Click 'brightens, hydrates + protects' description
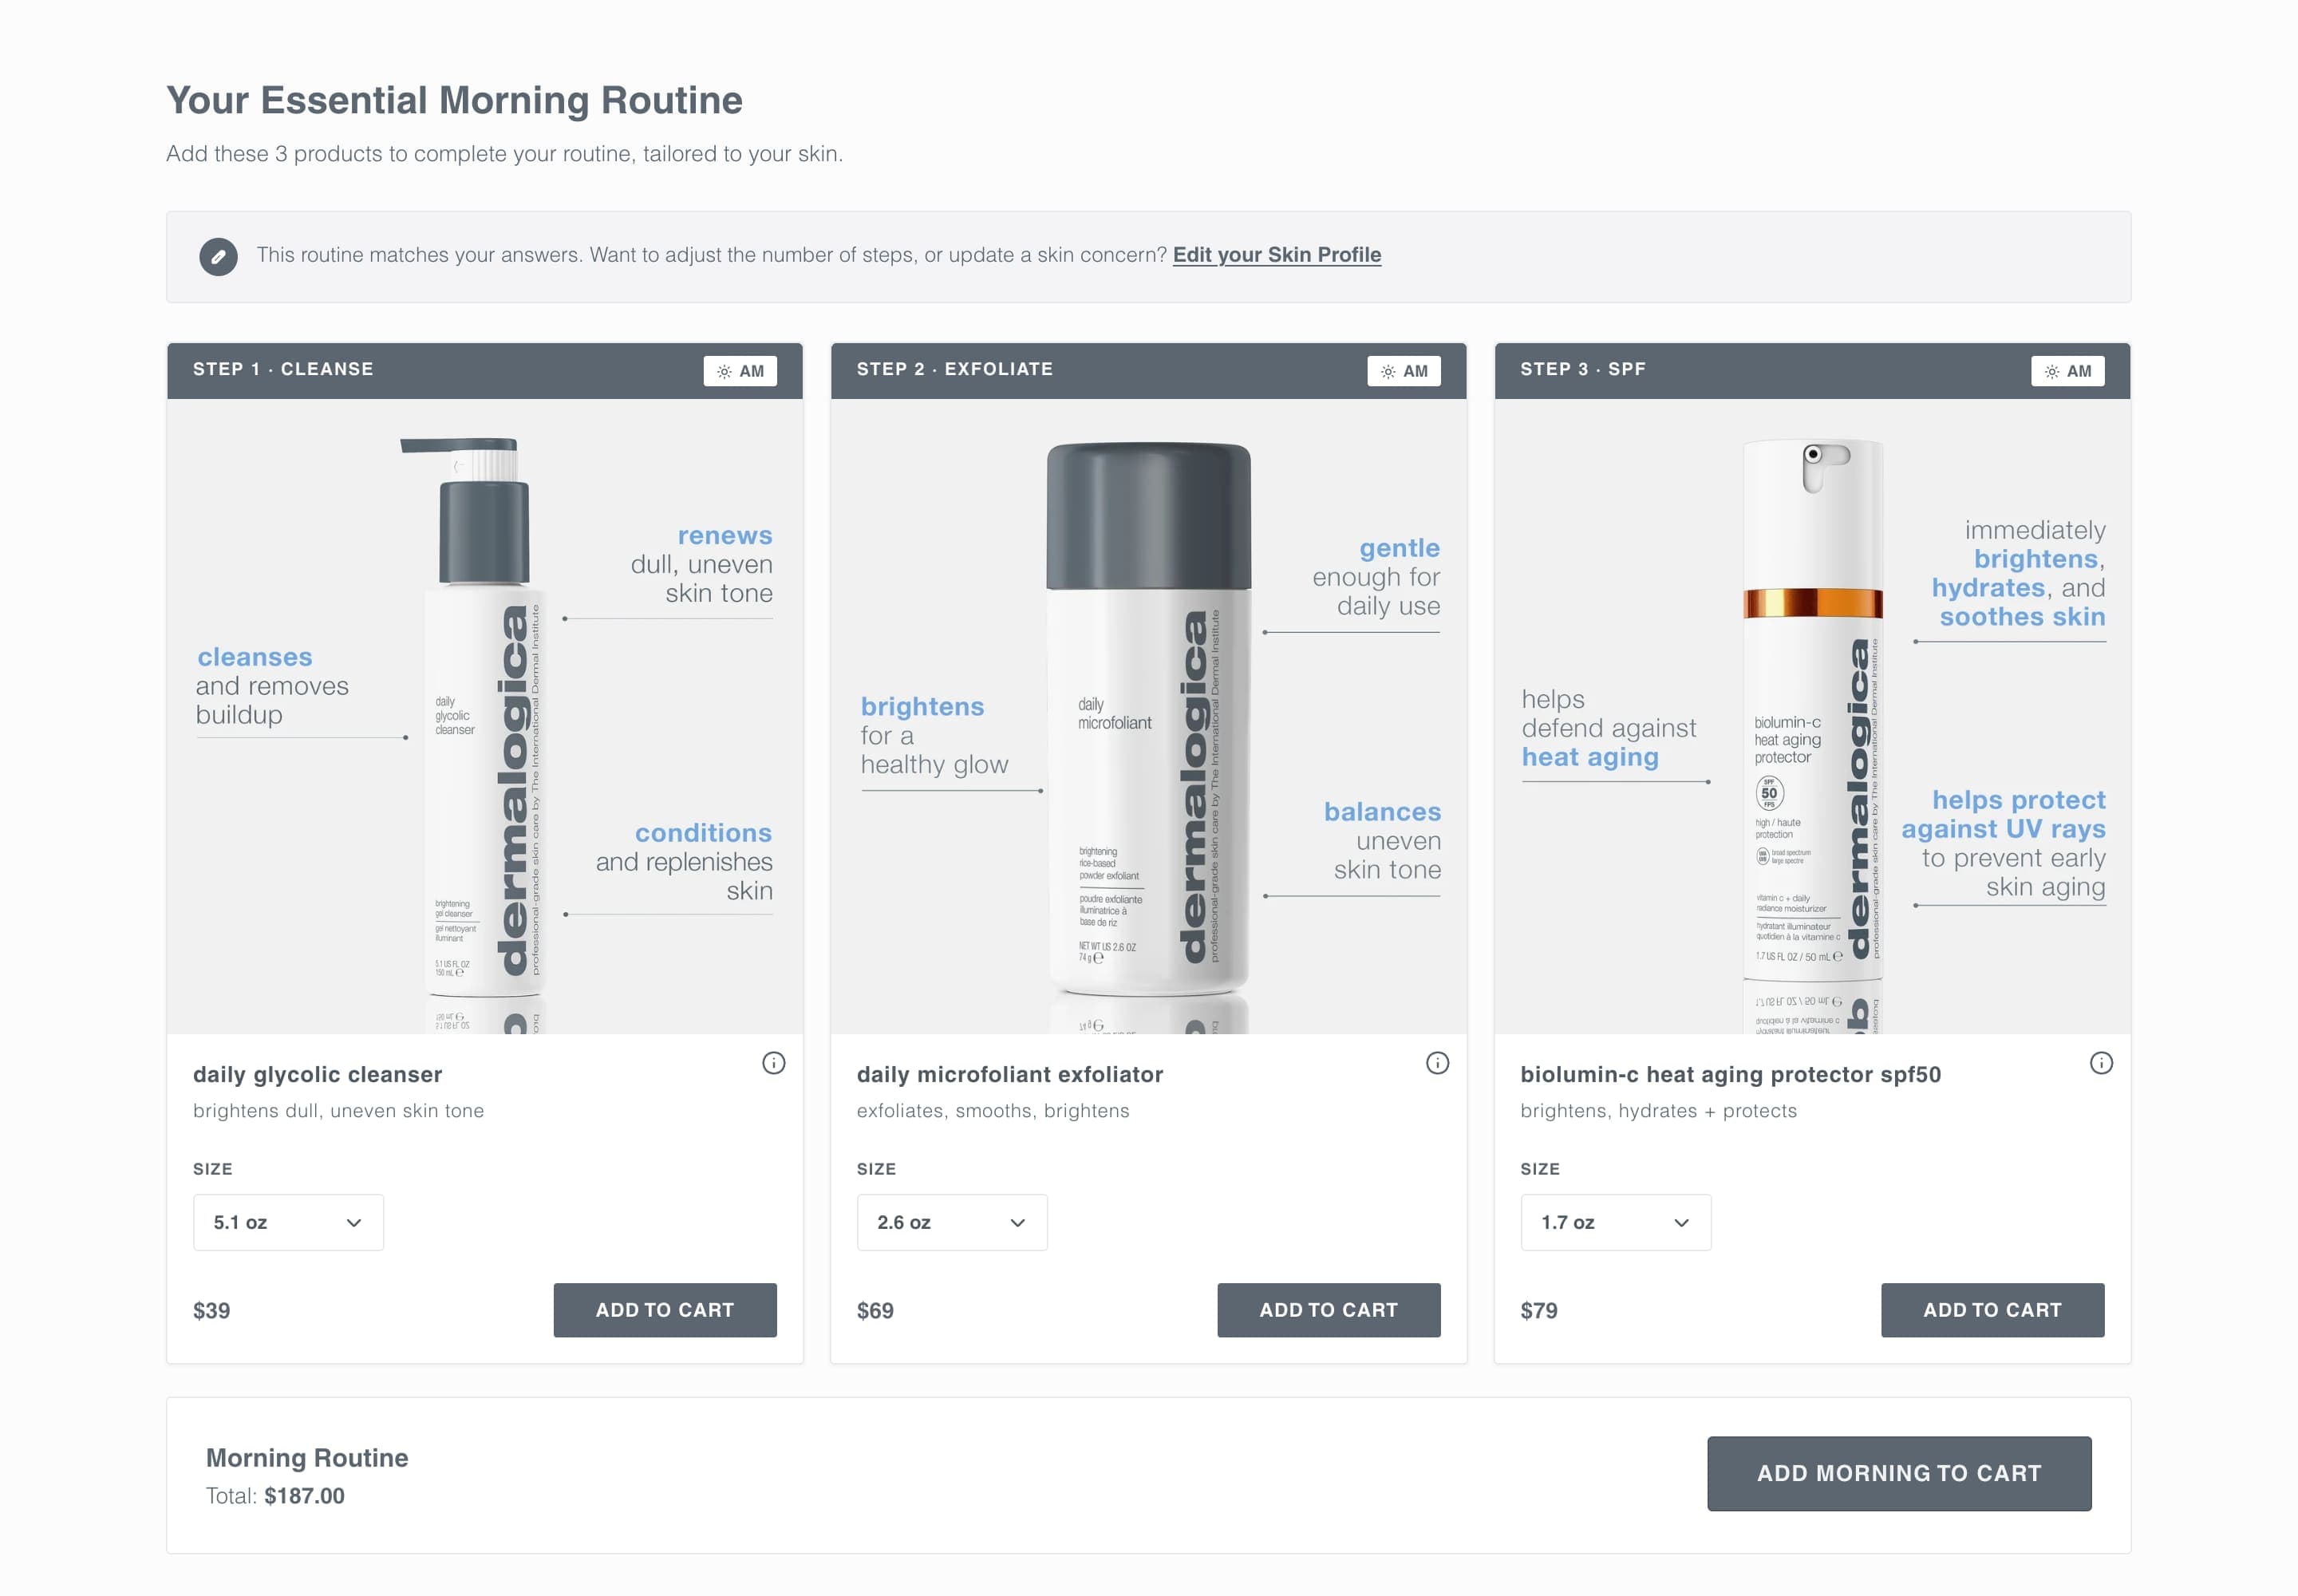 [1659, 1111]
